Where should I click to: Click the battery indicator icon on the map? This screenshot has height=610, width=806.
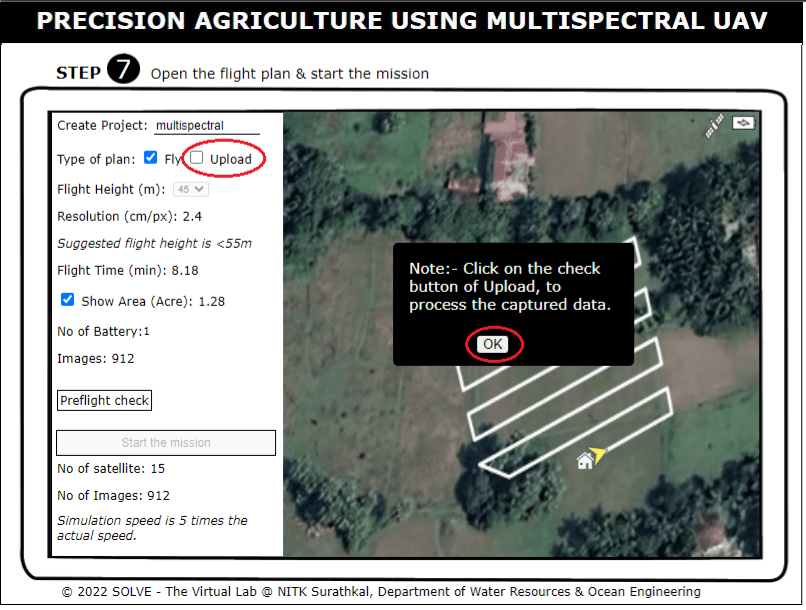[x=744, y=123]
